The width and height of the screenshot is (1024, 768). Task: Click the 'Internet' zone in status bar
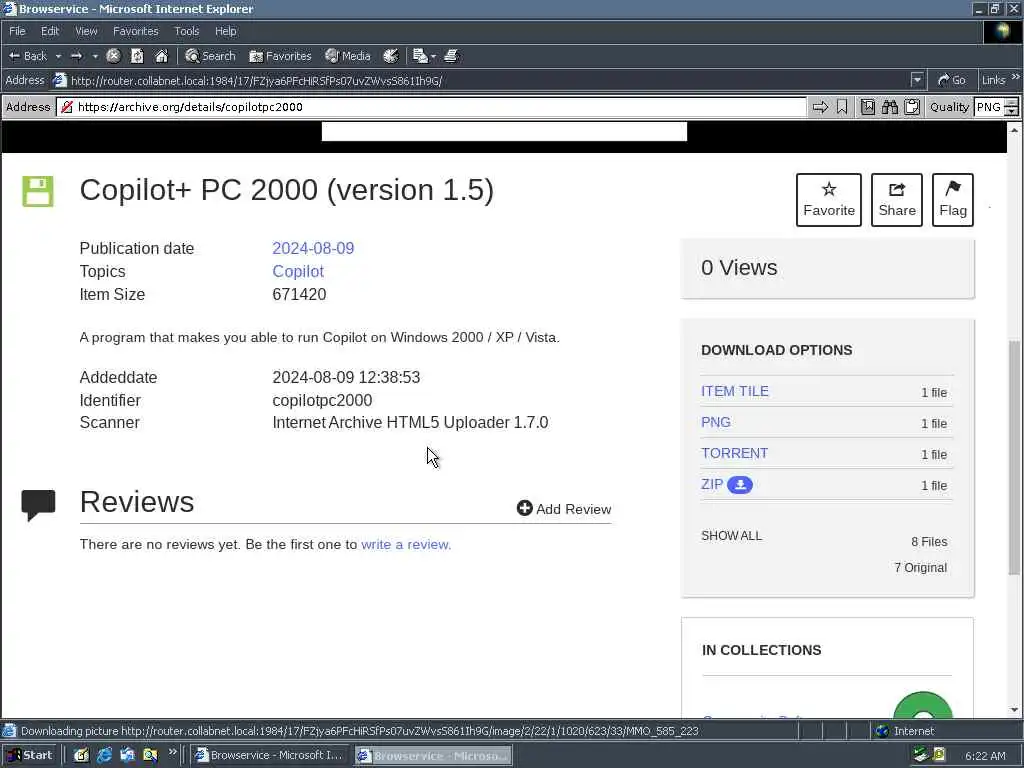tap(904, 731)
